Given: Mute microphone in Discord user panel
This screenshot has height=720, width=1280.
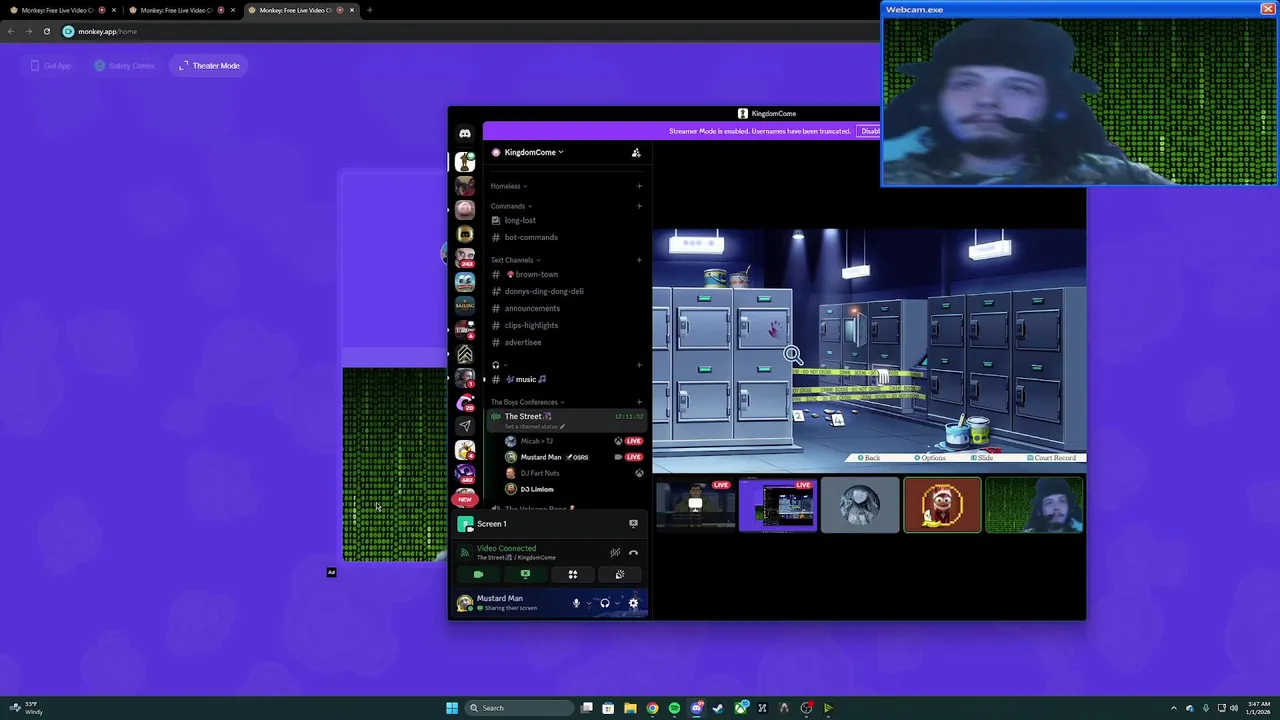Looking at the screenshot, I should pyautogui.click(x=576, y=603).
